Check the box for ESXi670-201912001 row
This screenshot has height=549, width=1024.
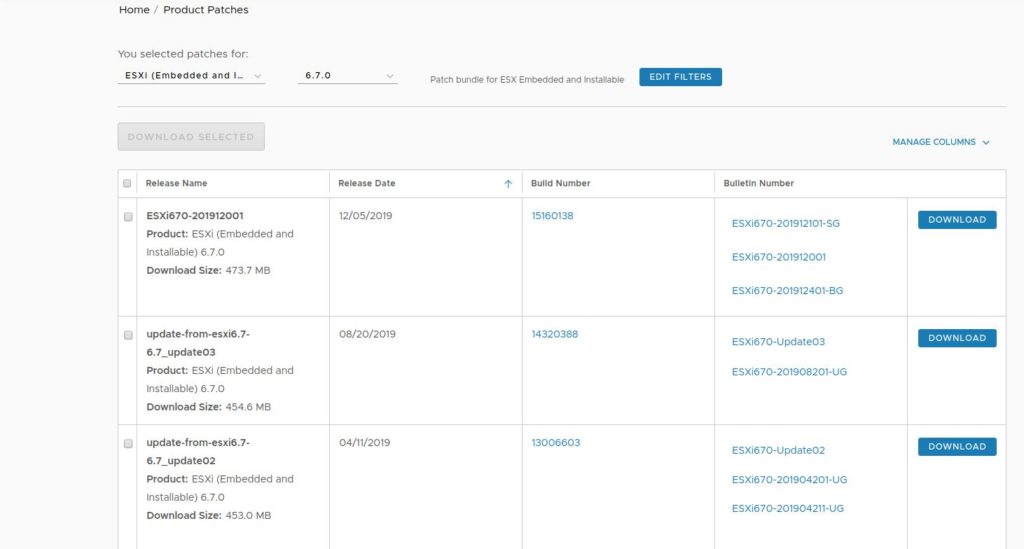click(128, 217)
